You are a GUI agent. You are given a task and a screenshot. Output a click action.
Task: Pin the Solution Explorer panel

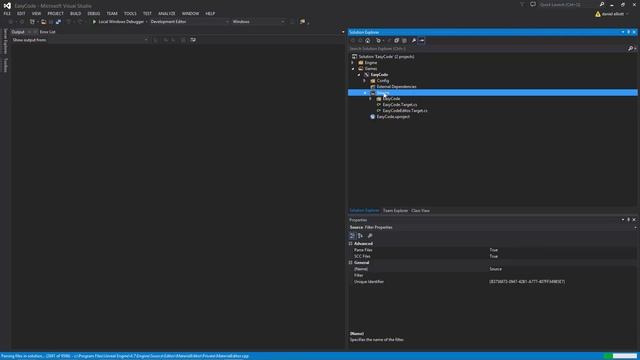tap(629, 32)
